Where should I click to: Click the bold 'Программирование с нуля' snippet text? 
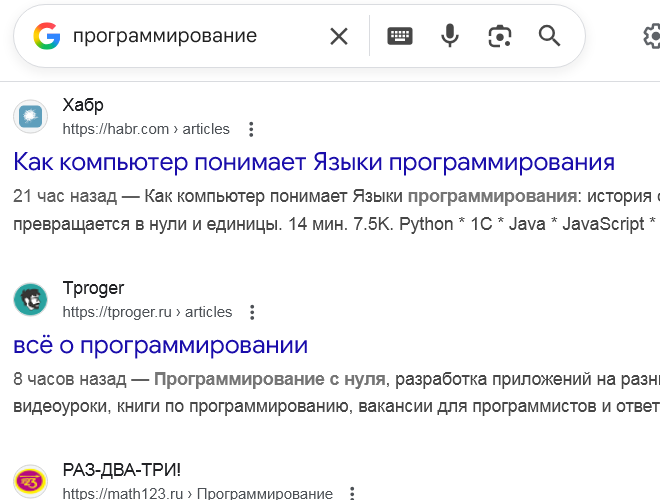[269, 379]
